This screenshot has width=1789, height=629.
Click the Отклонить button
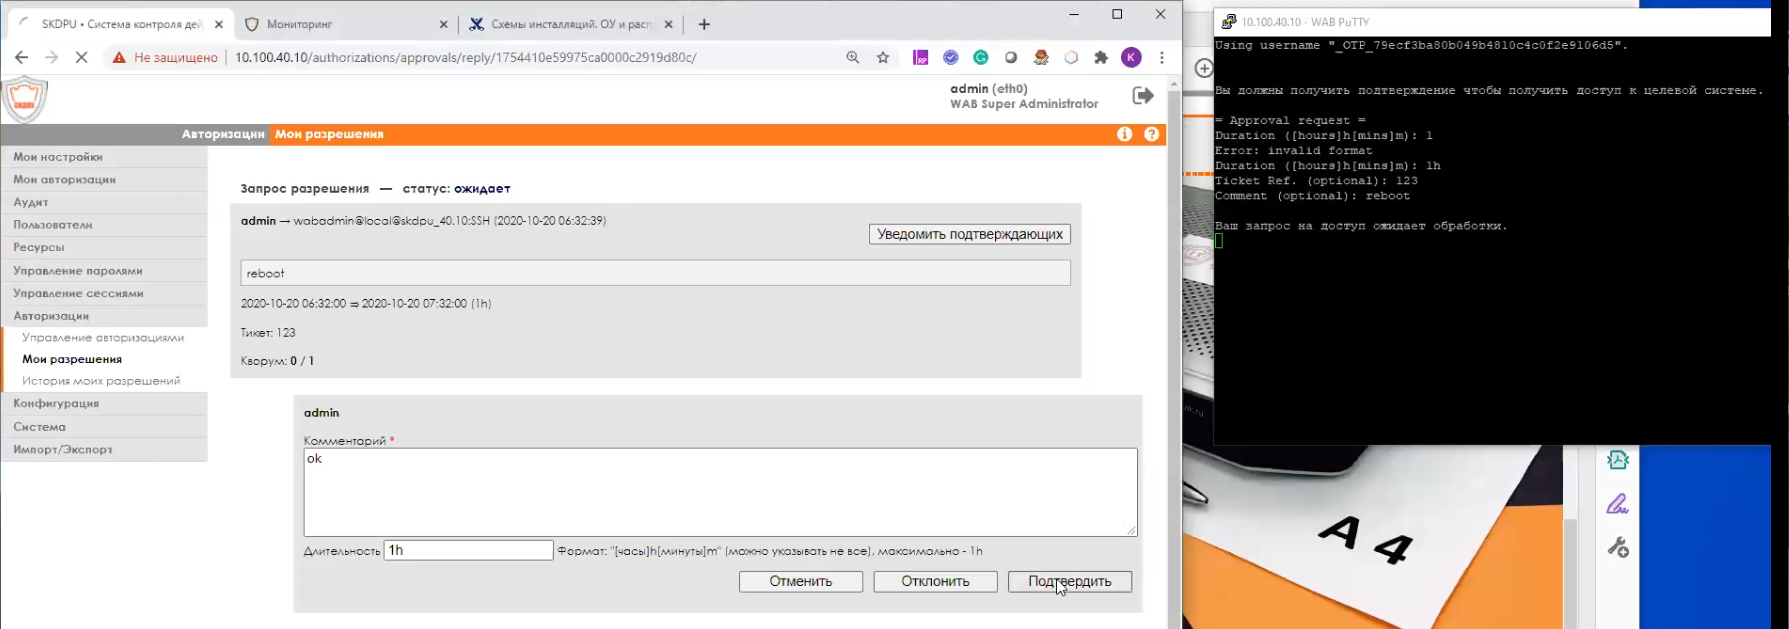[x=935, y=582]
